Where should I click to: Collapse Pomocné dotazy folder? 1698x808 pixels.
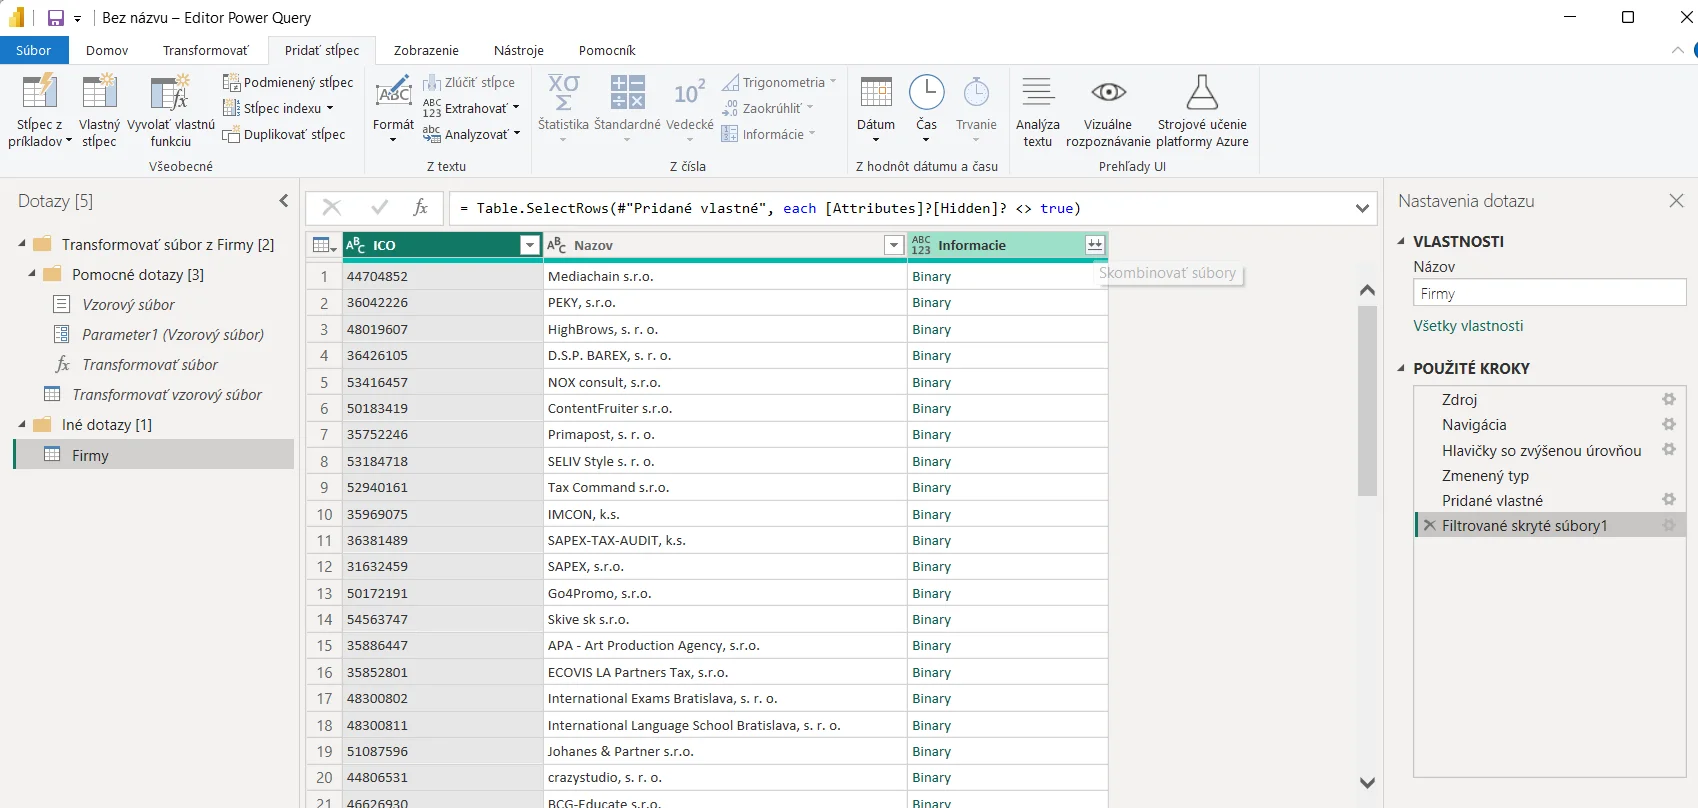(x=32, y=274)
